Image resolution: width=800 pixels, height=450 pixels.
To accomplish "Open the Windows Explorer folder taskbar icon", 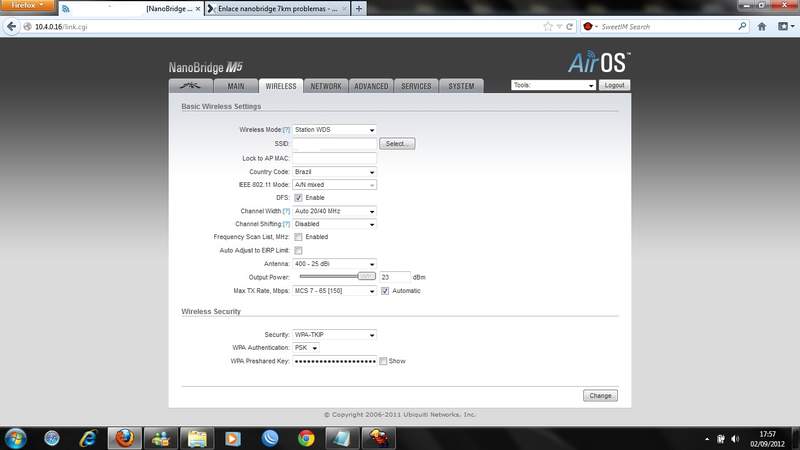I will (197, 438).
